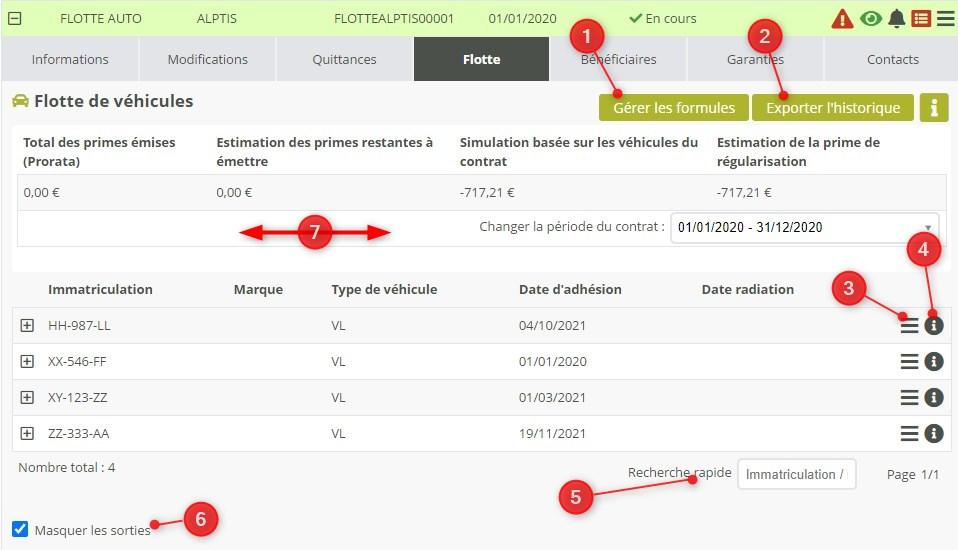Click the green info button beside Exporter l'historique
The image size is (958, 550).
pos(934,108)
